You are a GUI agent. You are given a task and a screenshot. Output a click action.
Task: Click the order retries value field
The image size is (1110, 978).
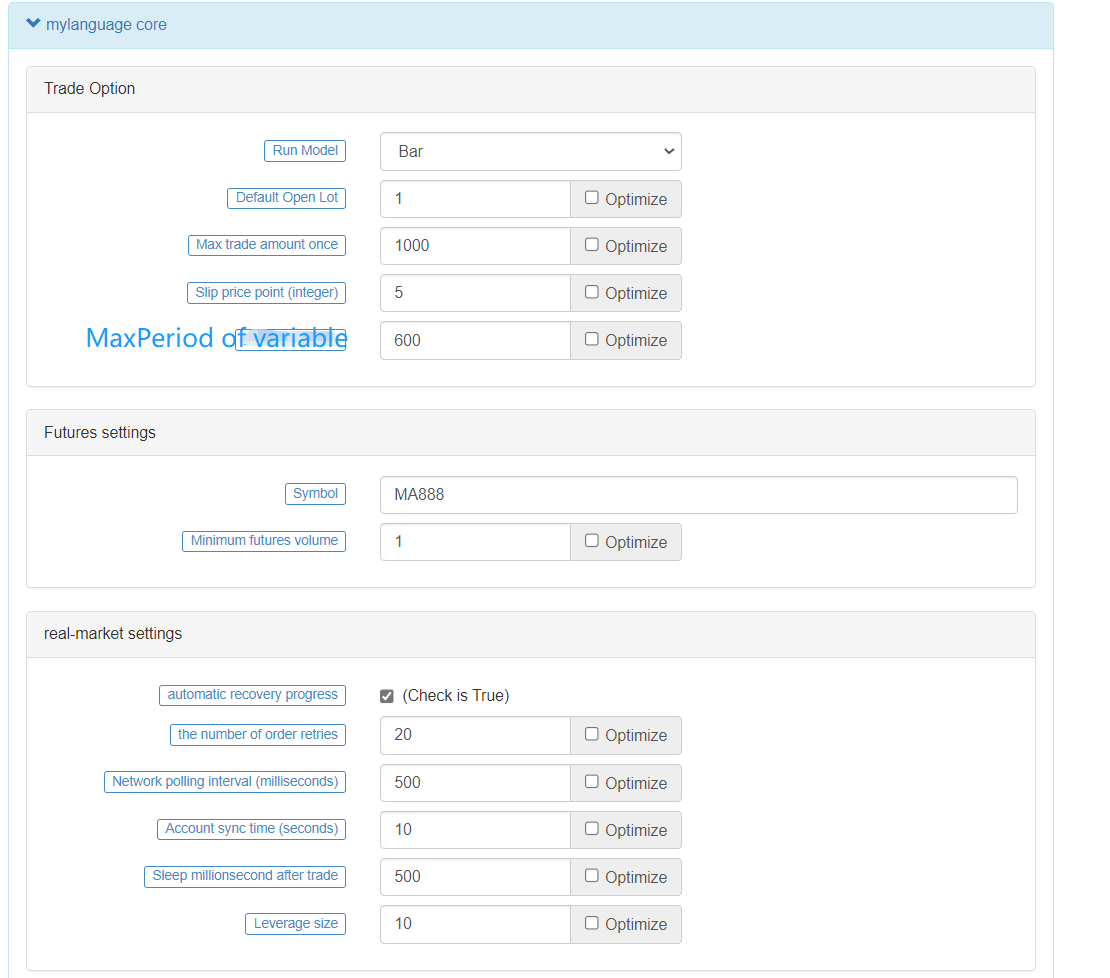[x=474, y=735]
